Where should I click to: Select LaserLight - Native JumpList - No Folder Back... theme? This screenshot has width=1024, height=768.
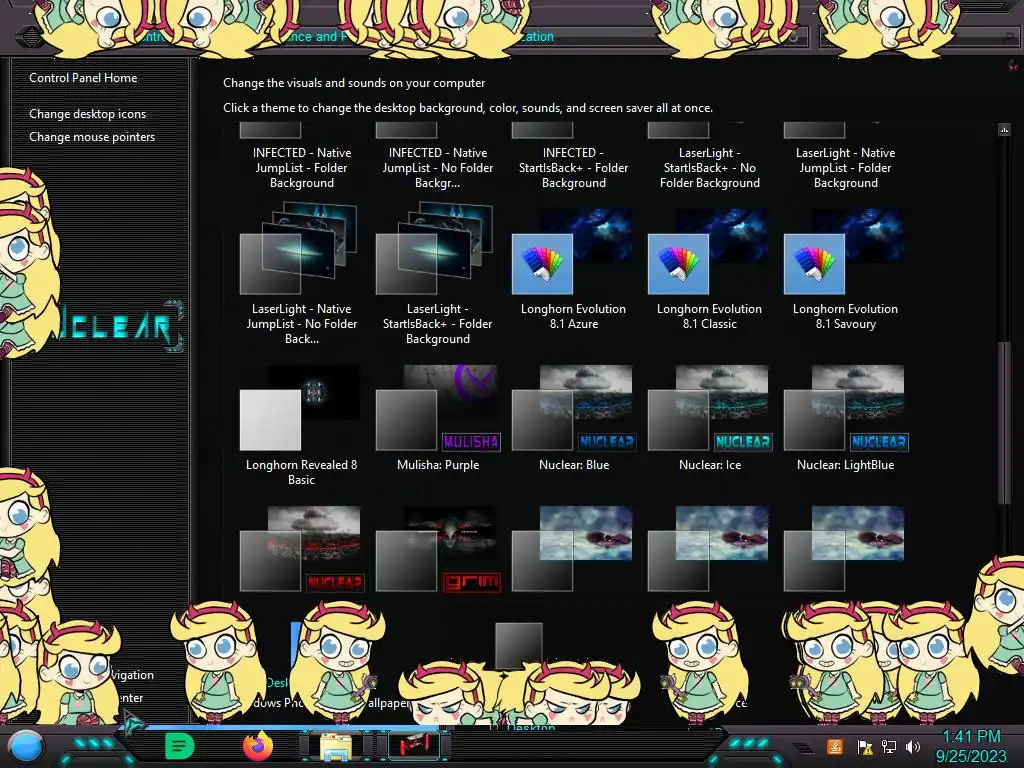tap(302, 274)
